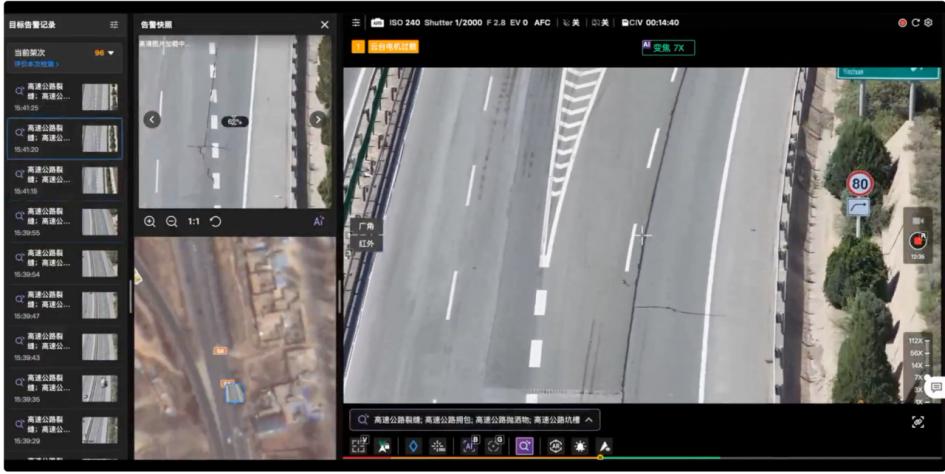Toggle the 广角 wide-angle camera view

point(366,227)
